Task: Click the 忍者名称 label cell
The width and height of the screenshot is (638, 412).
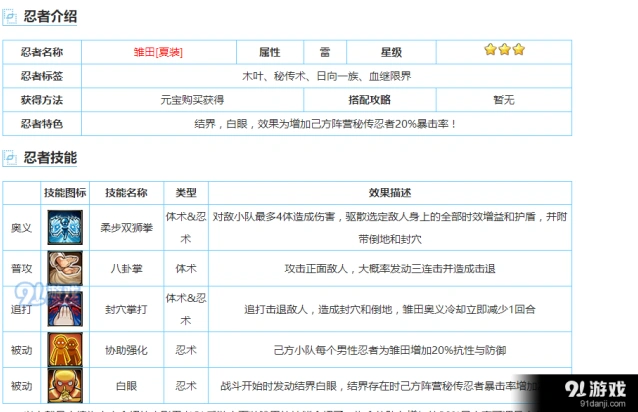Action: pyautogui.click(x=42, y=52)
